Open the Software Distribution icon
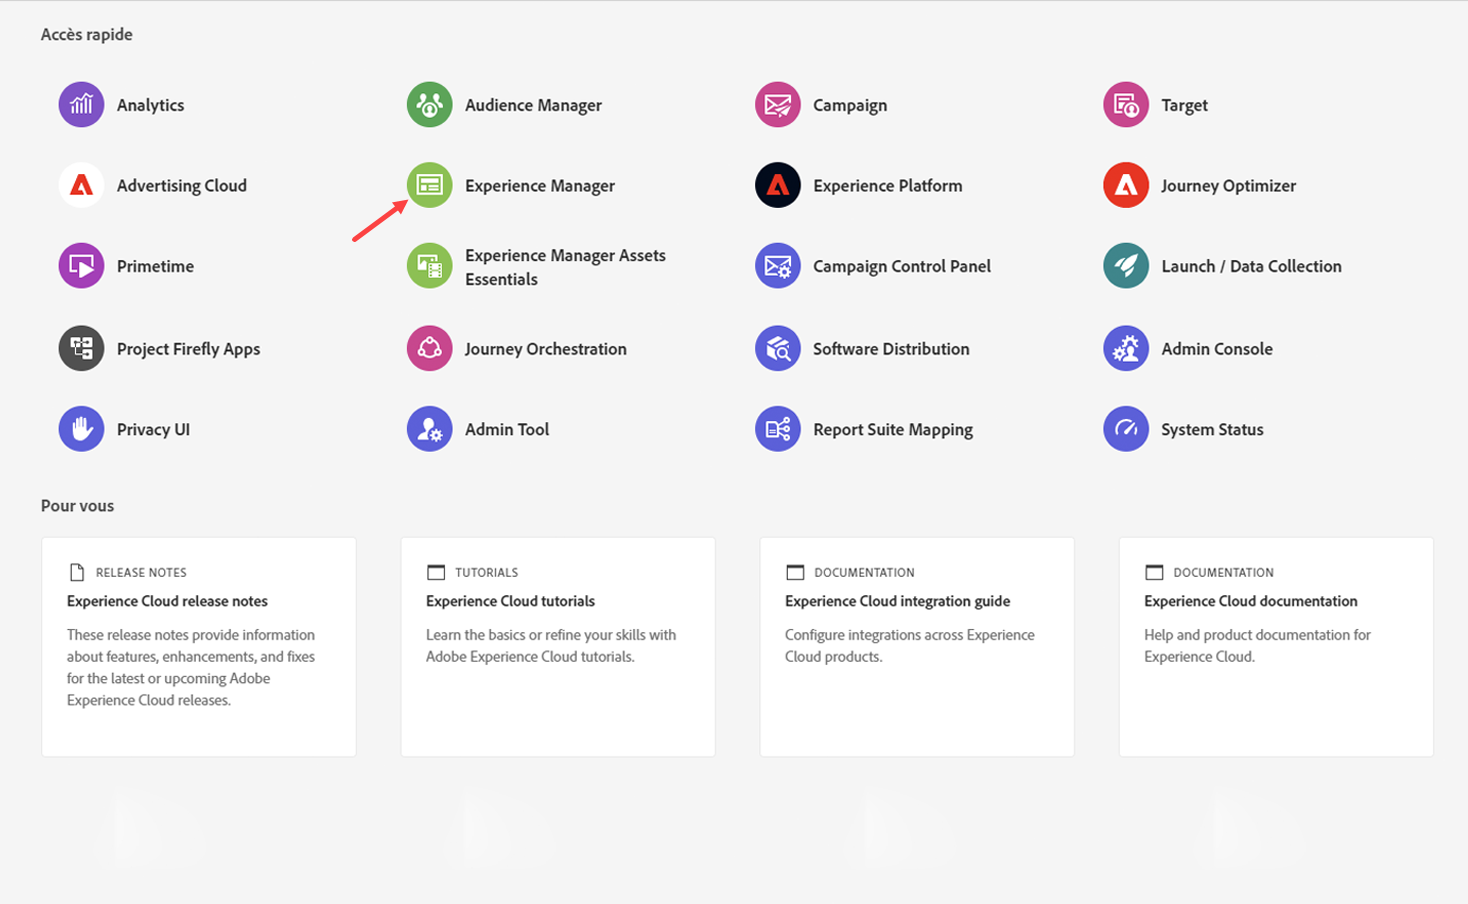Image resolution: width=1468 pixels, height=904 pixels. [x=777, y=348]
